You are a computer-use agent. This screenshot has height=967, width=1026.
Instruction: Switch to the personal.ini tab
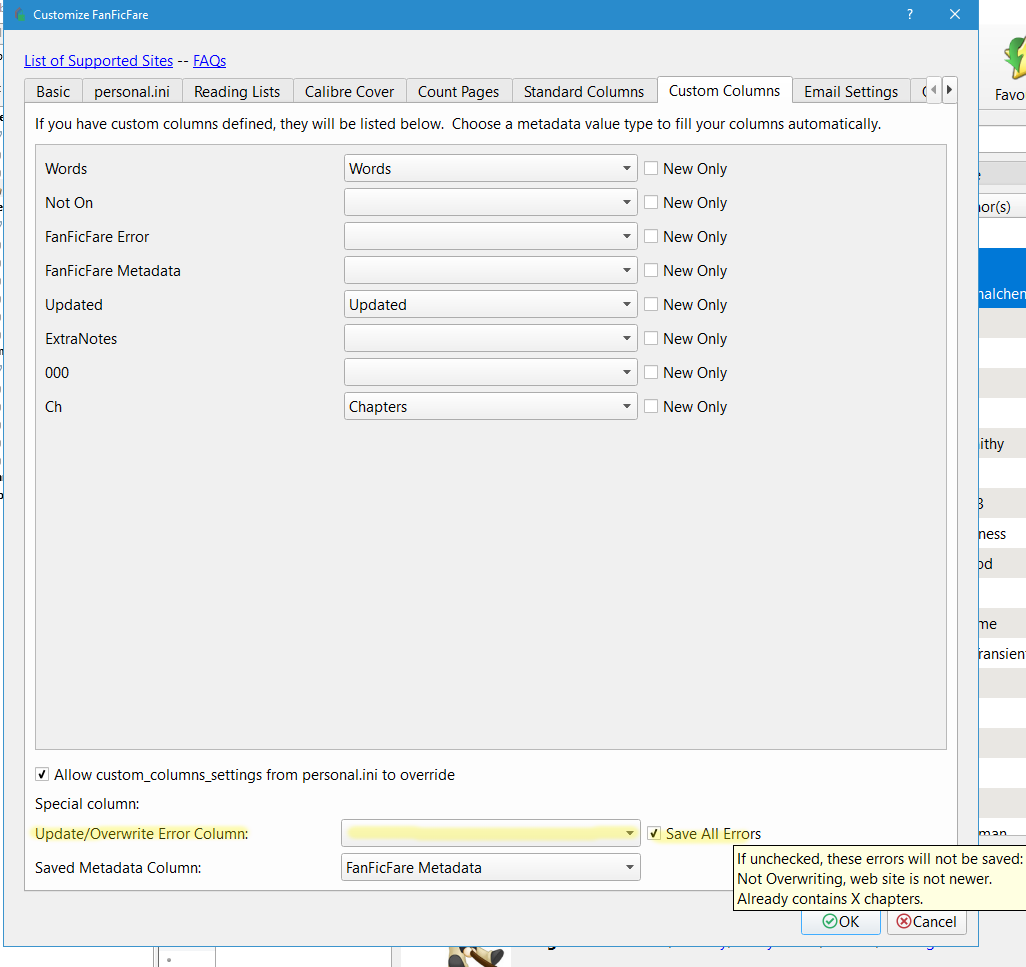pyautogui.click(x=132, y=92)
